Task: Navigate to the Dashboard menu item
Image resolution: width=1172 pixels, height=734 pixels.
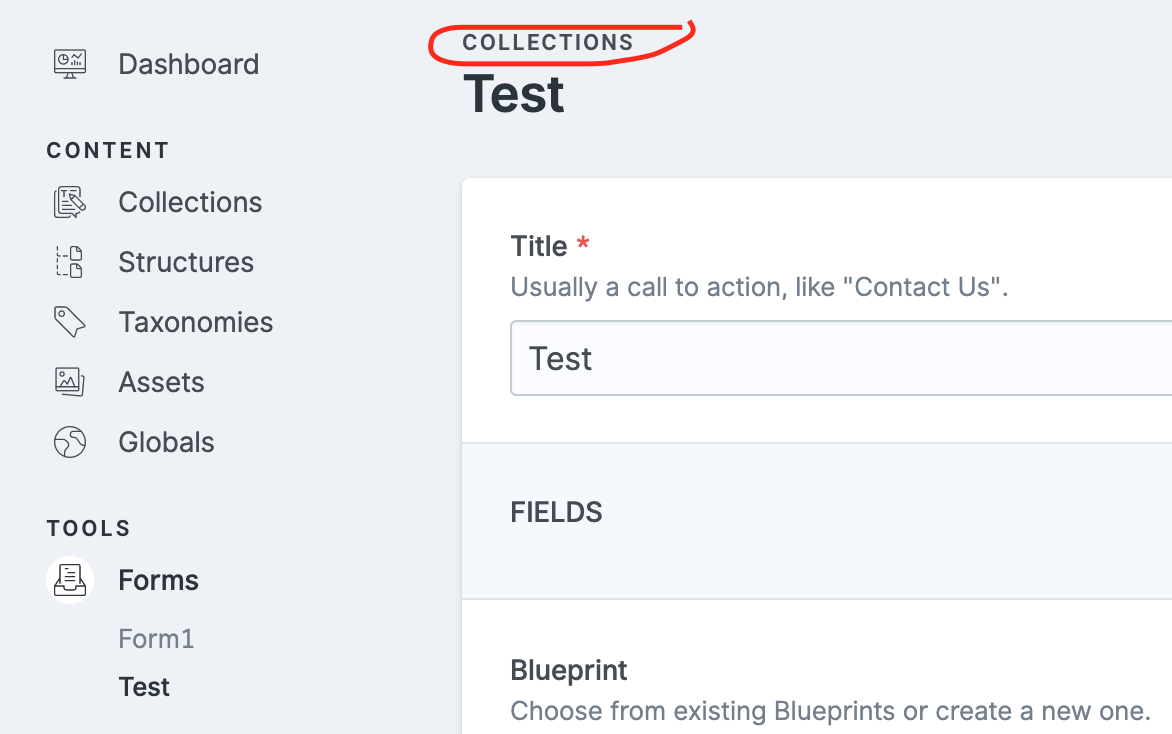Action: 188,63
